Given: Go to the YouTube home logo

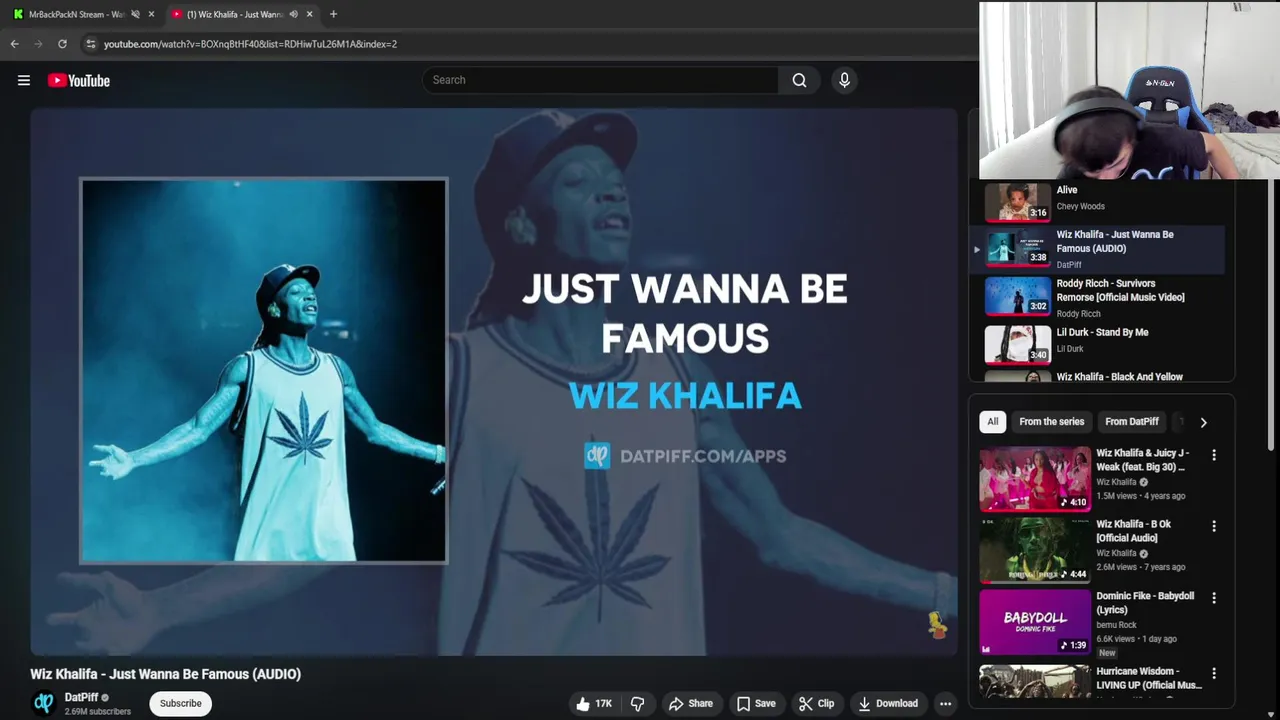Looking at the screenshot, I should pos(78,80).
